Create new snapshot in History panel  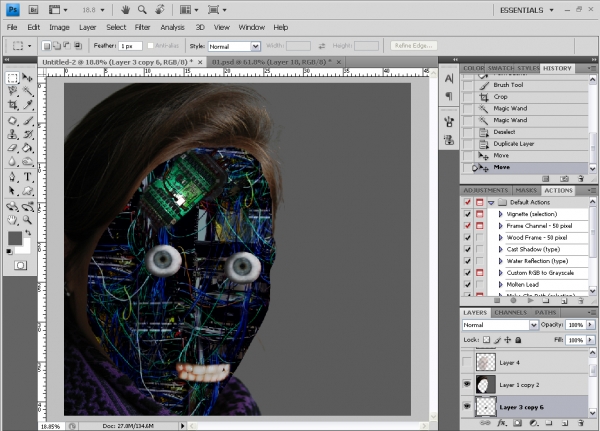(x=564, y=179)
